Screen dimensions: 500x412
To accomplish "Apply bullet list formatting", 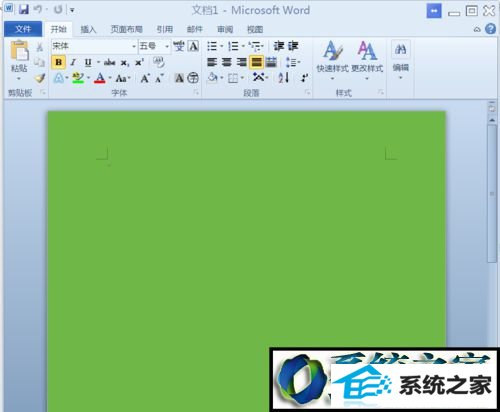I will tap(212, 46).
